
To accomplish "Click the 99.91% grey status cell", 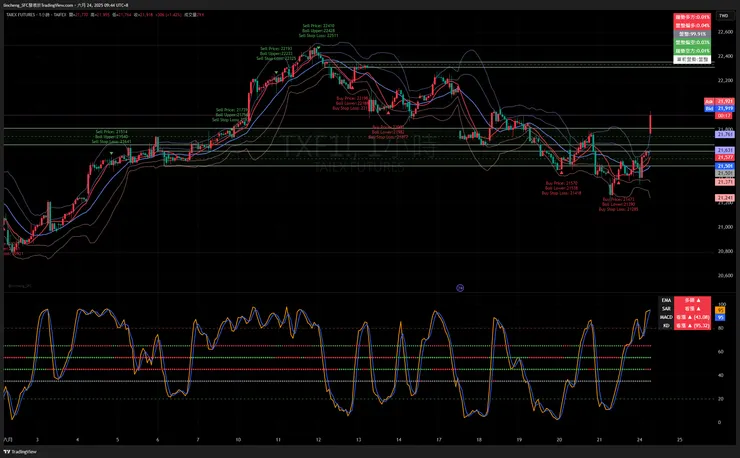I will tap(692, 34).
